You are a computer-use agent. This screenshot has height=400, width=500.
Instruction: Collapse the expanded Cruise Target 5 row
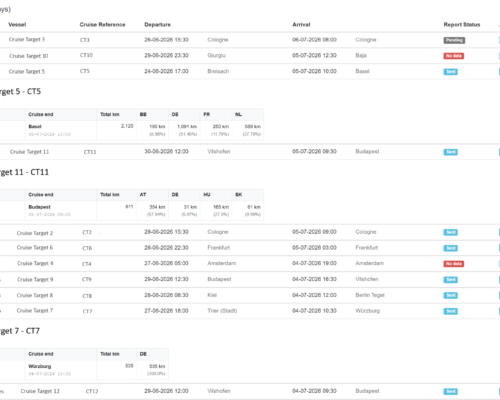(250, 71)
